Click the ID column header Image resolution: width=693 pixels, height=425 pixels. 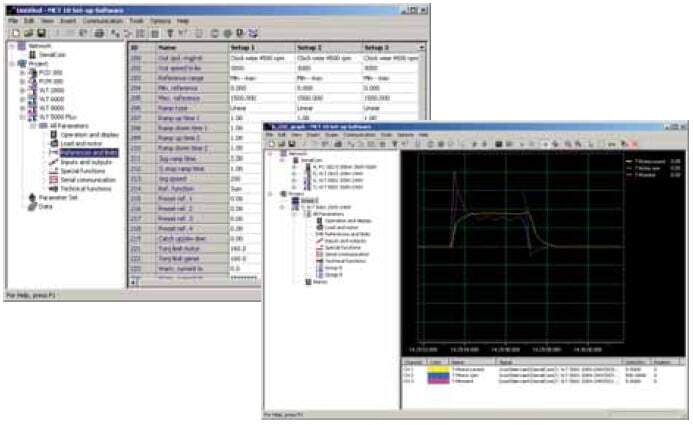pyautogui.click(x=142, y=47)
